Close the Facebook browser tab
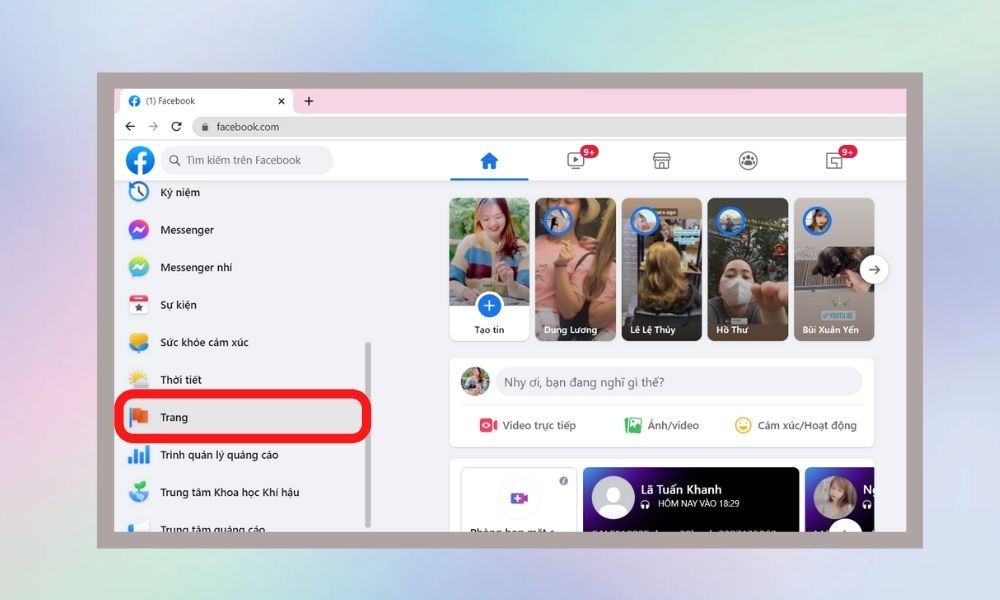The image size is (1000, 600). click(281, 101)
